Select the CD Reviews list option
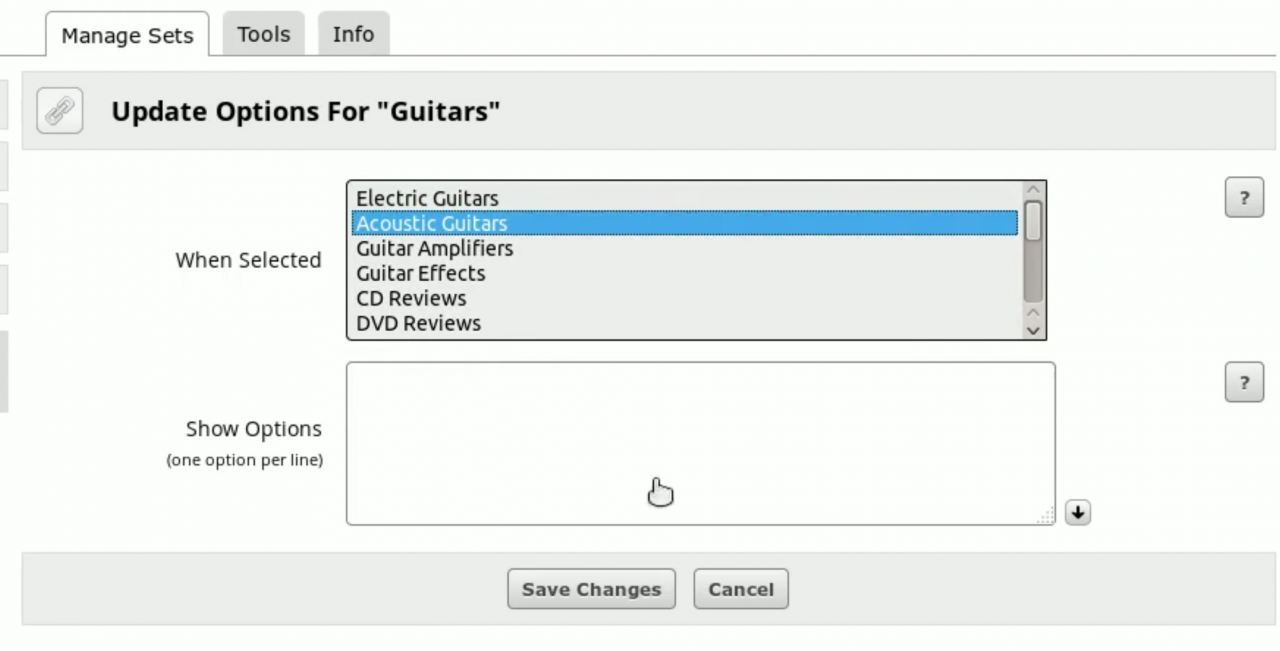 point(411,298)
